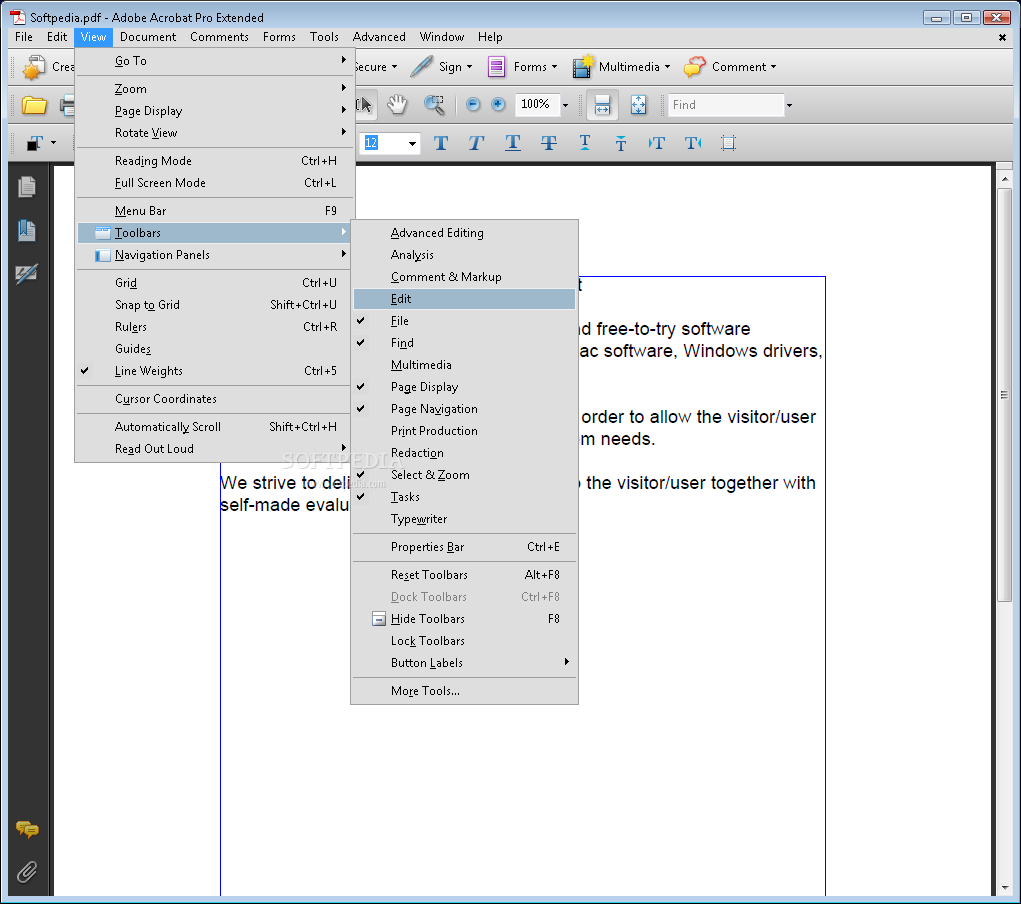The width and height of the screenshot is (1021, 904).
Task: Click the superscript text icon
Action: [x=585, y=143]
